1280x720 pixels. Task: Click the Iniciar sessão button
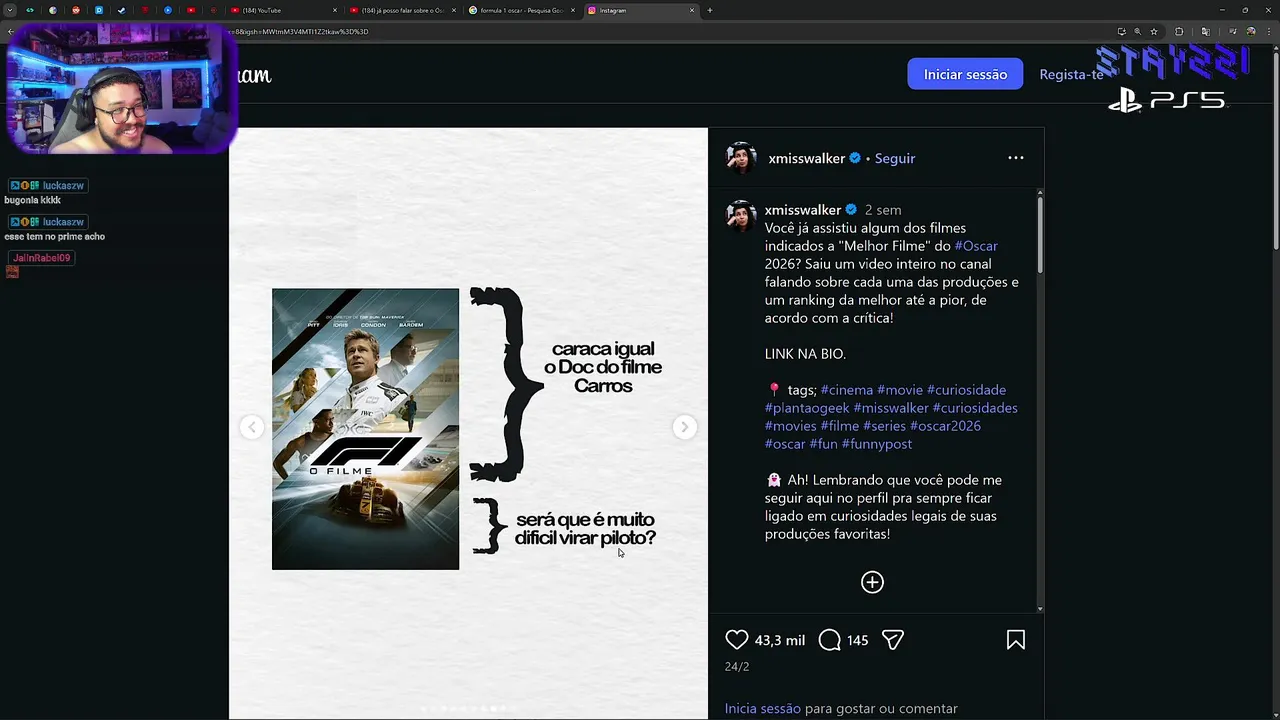point(965,74)
